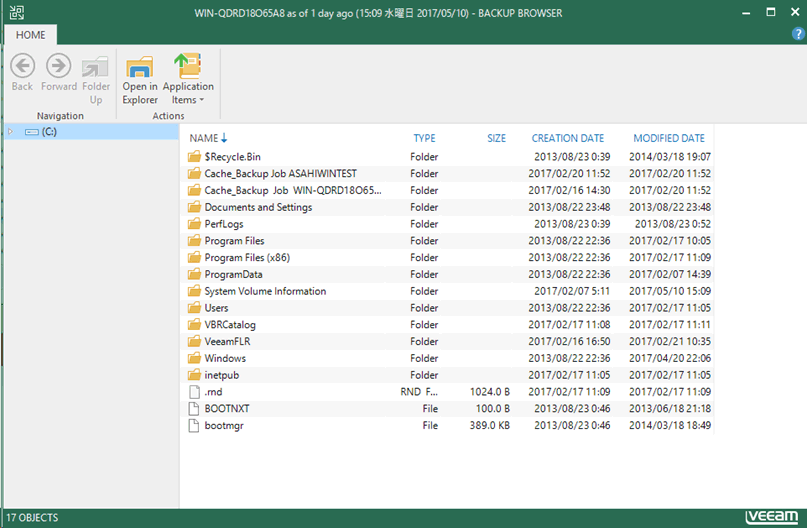Click the 1024.0 B size value
The height and width of the screenshot is (528, 807).
point(489,392)
